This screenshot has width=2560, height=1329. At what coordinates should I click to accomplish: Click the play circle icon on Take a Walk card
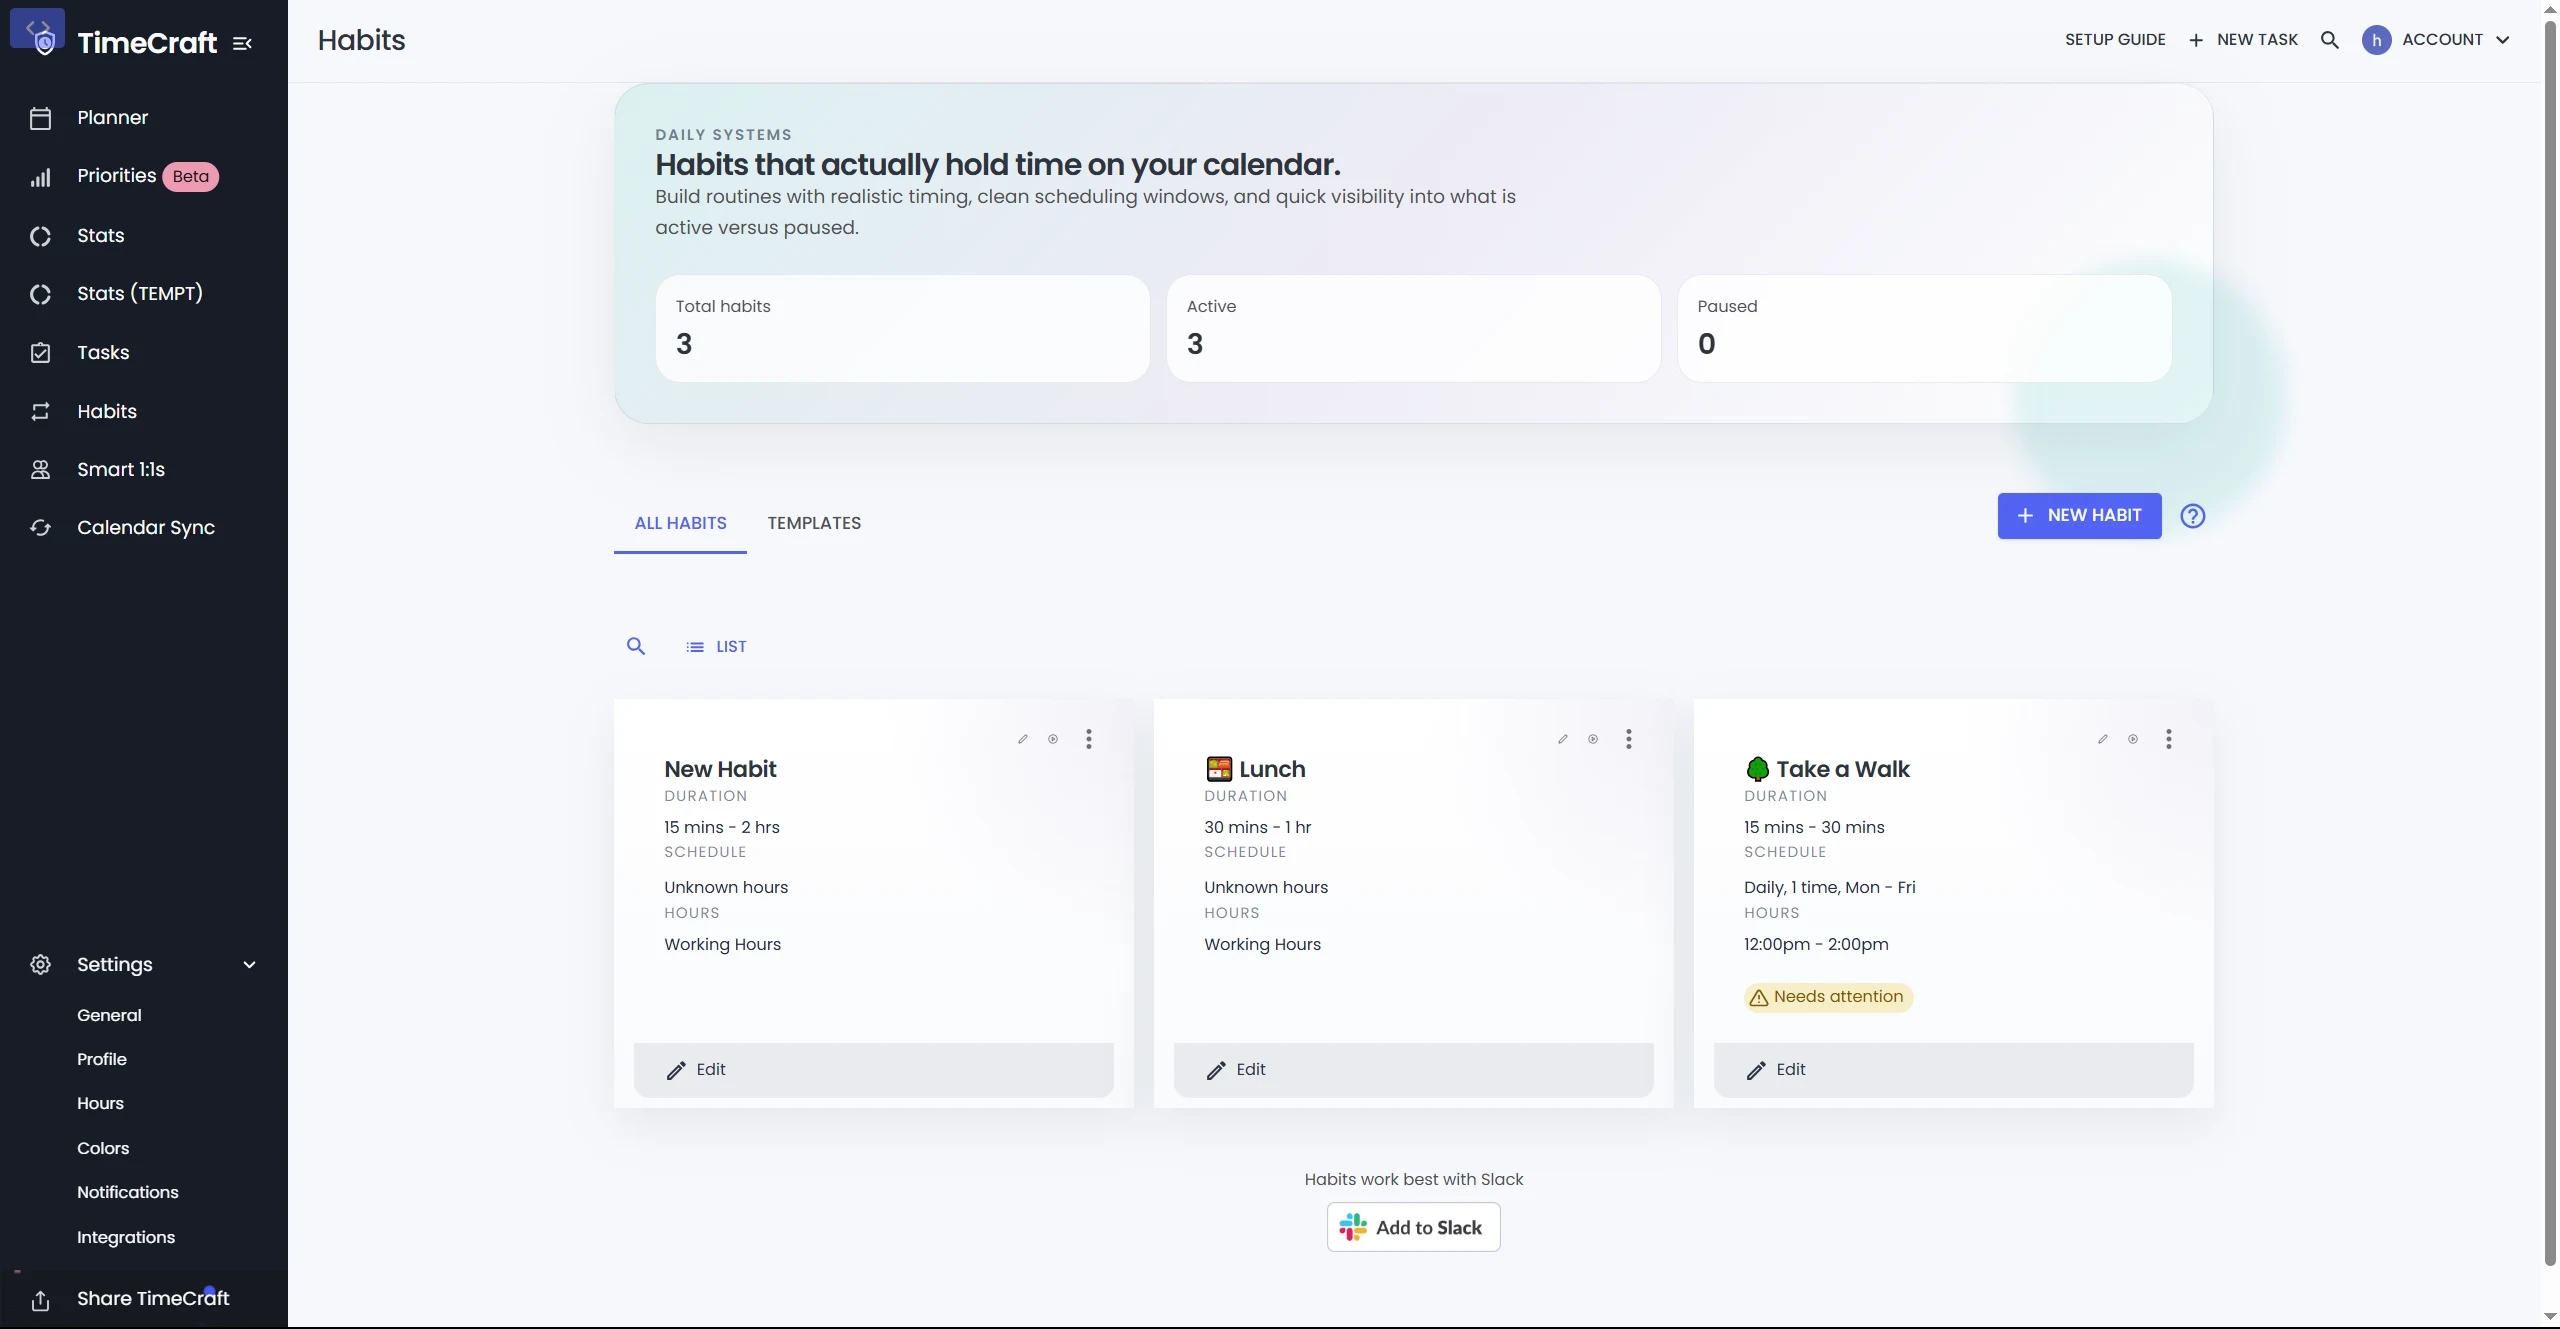(2133, 739)
